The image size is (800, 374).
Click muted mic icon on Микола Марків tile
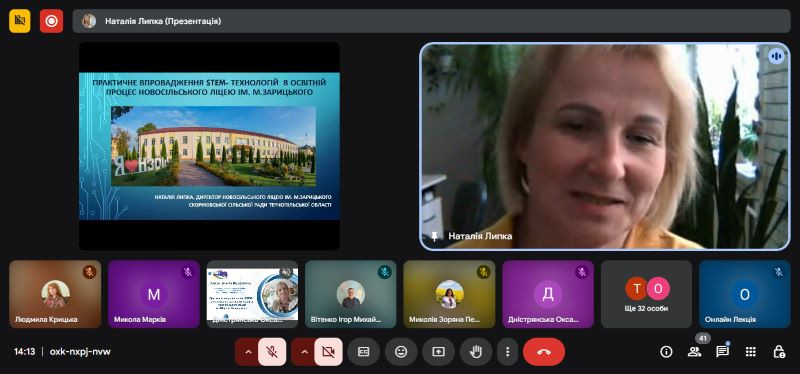pos(188,272)
